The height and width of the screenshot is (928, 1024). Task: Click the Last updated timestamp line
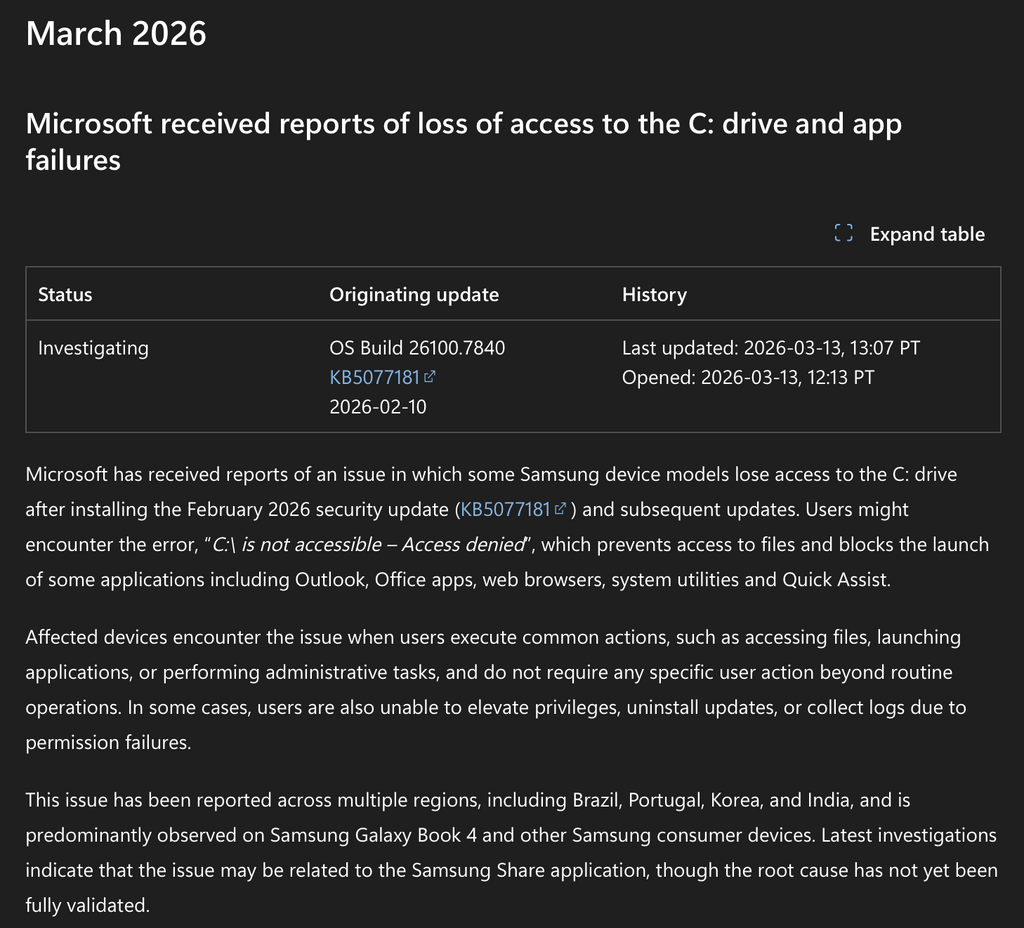(770, 348)
